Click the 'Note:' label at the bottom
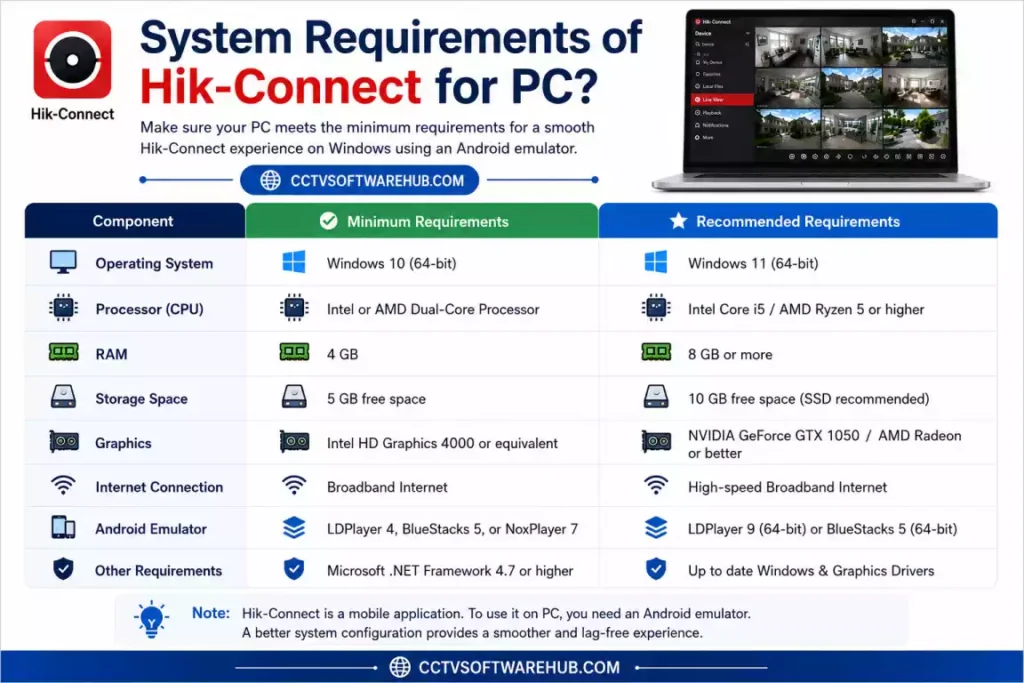This screenshot has width=1024, height=683. click(210, 612)
